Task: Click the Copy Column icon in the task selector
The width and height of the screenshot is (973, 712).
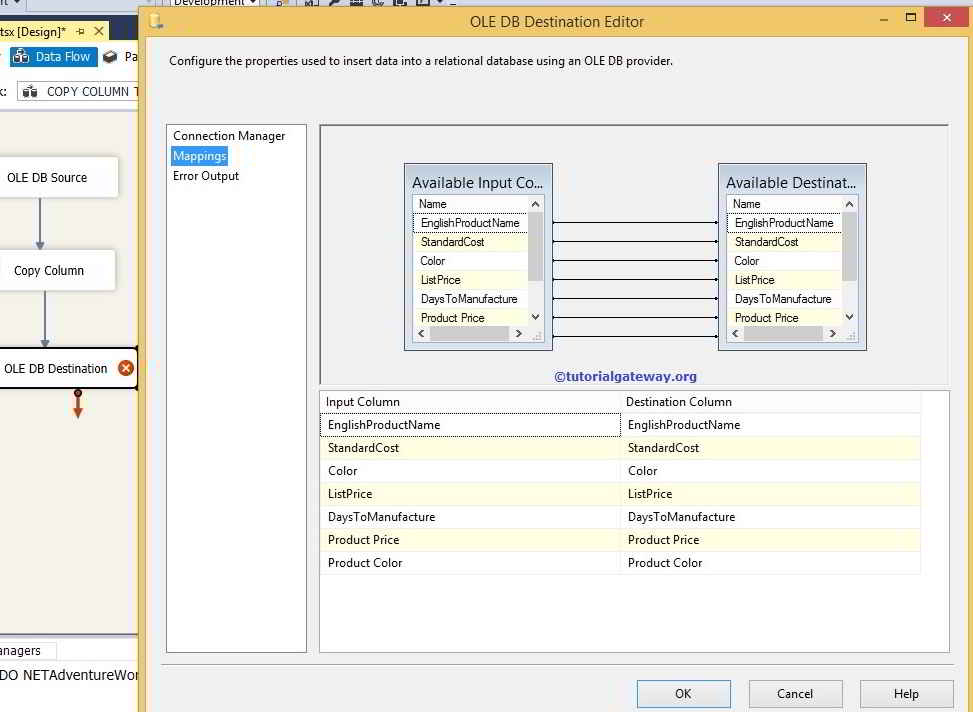Action: tap(30, 91)
